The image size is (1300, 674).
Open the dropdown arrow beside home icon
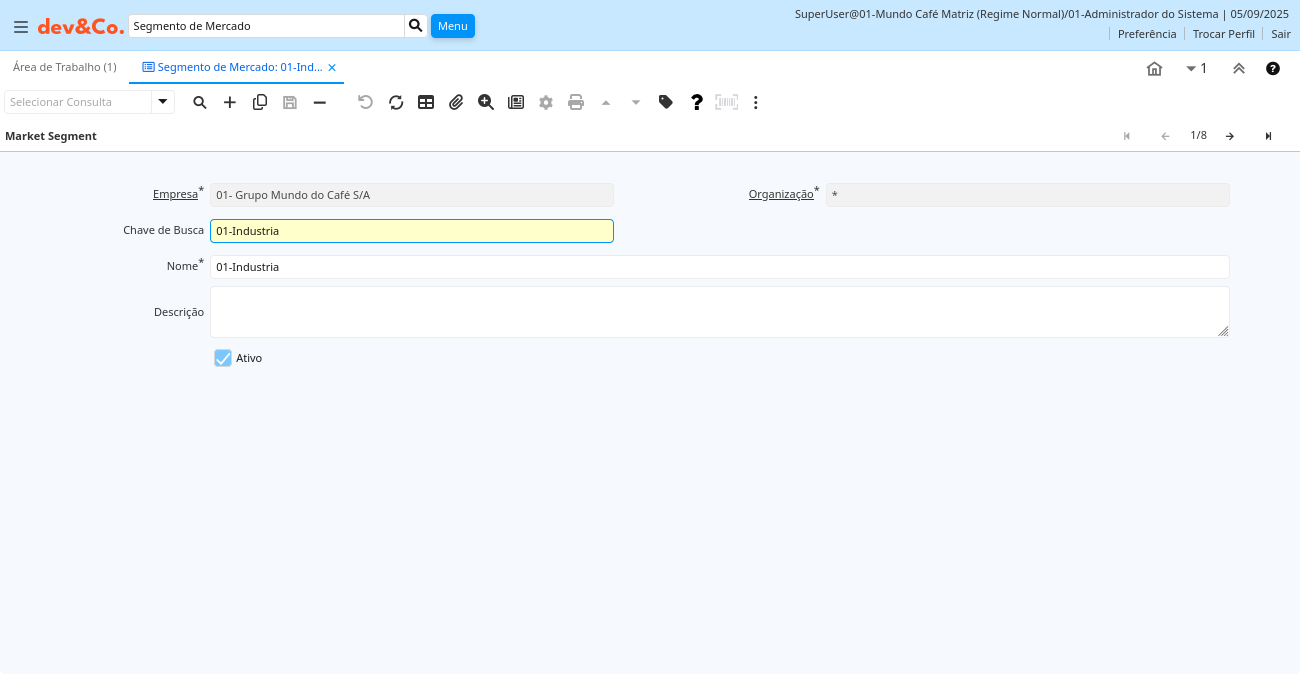click(x=1191, y=69)
